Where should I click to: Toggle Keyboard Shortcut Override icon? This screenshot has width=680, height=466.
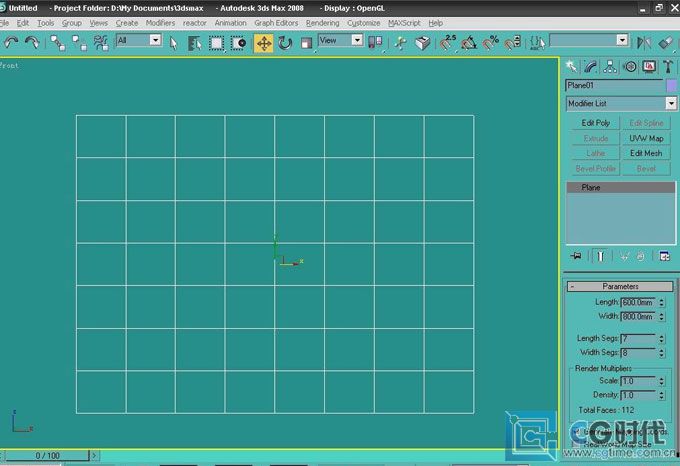coord(422,42)
